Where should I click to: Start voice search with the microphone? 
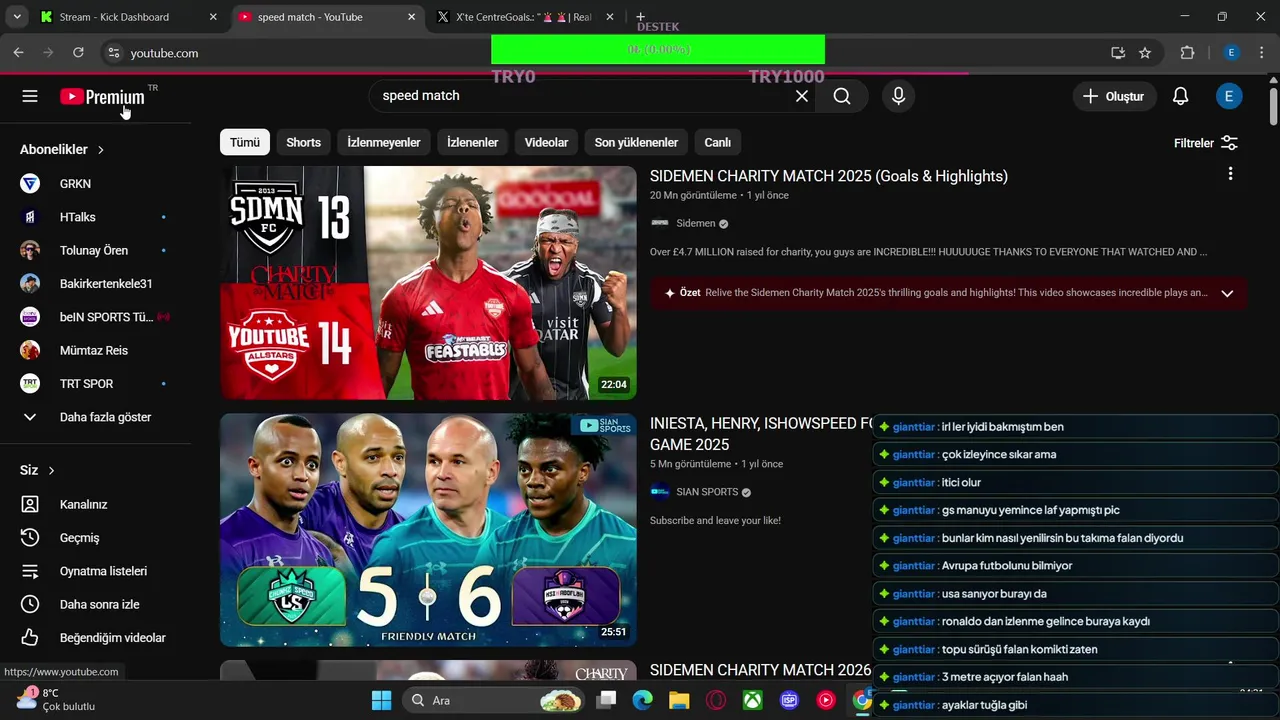coord(898,96)
